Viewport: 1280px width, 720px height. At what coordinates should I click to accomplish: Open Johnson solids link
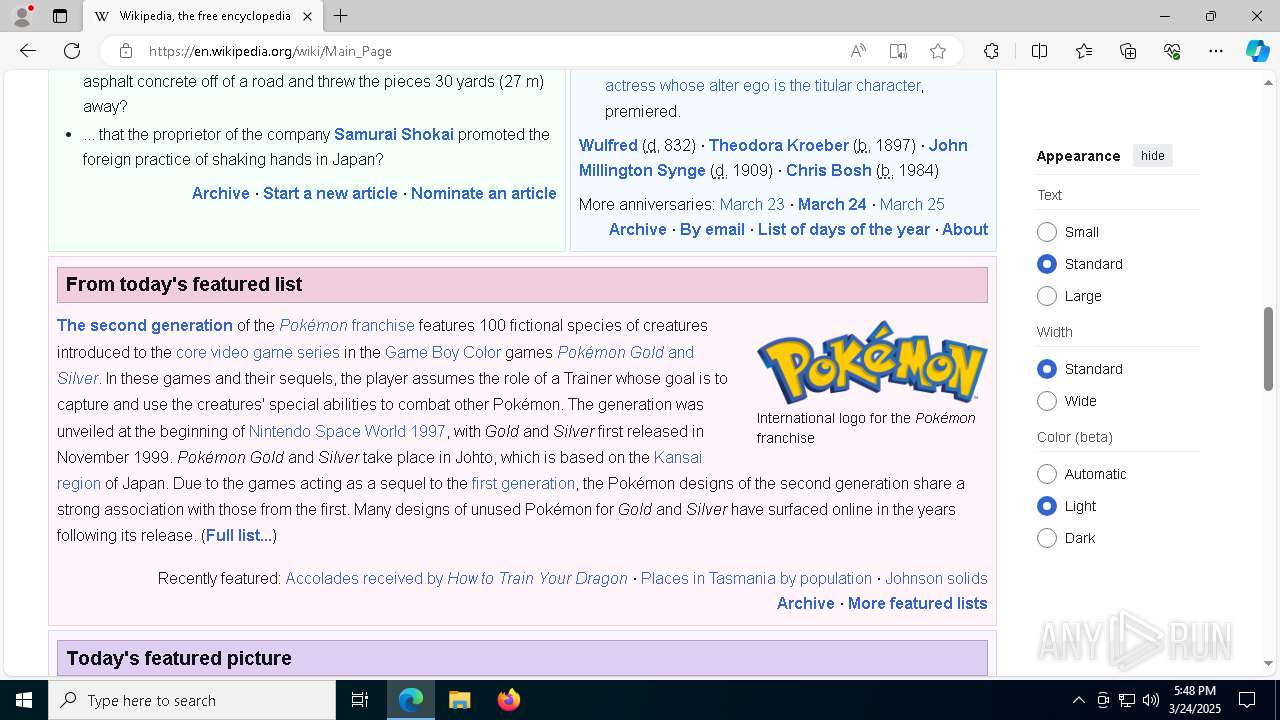936,578
